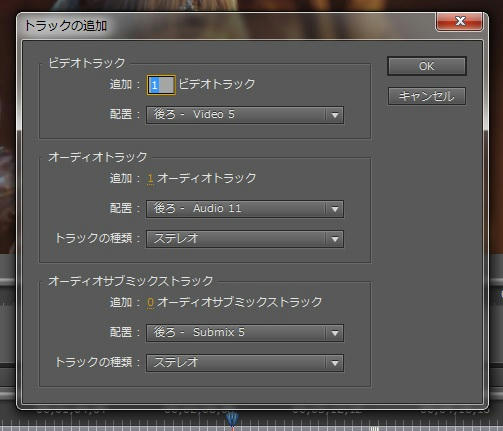
Task: Open the submix track type ステレオ dropdown
Action: point(245,363)
